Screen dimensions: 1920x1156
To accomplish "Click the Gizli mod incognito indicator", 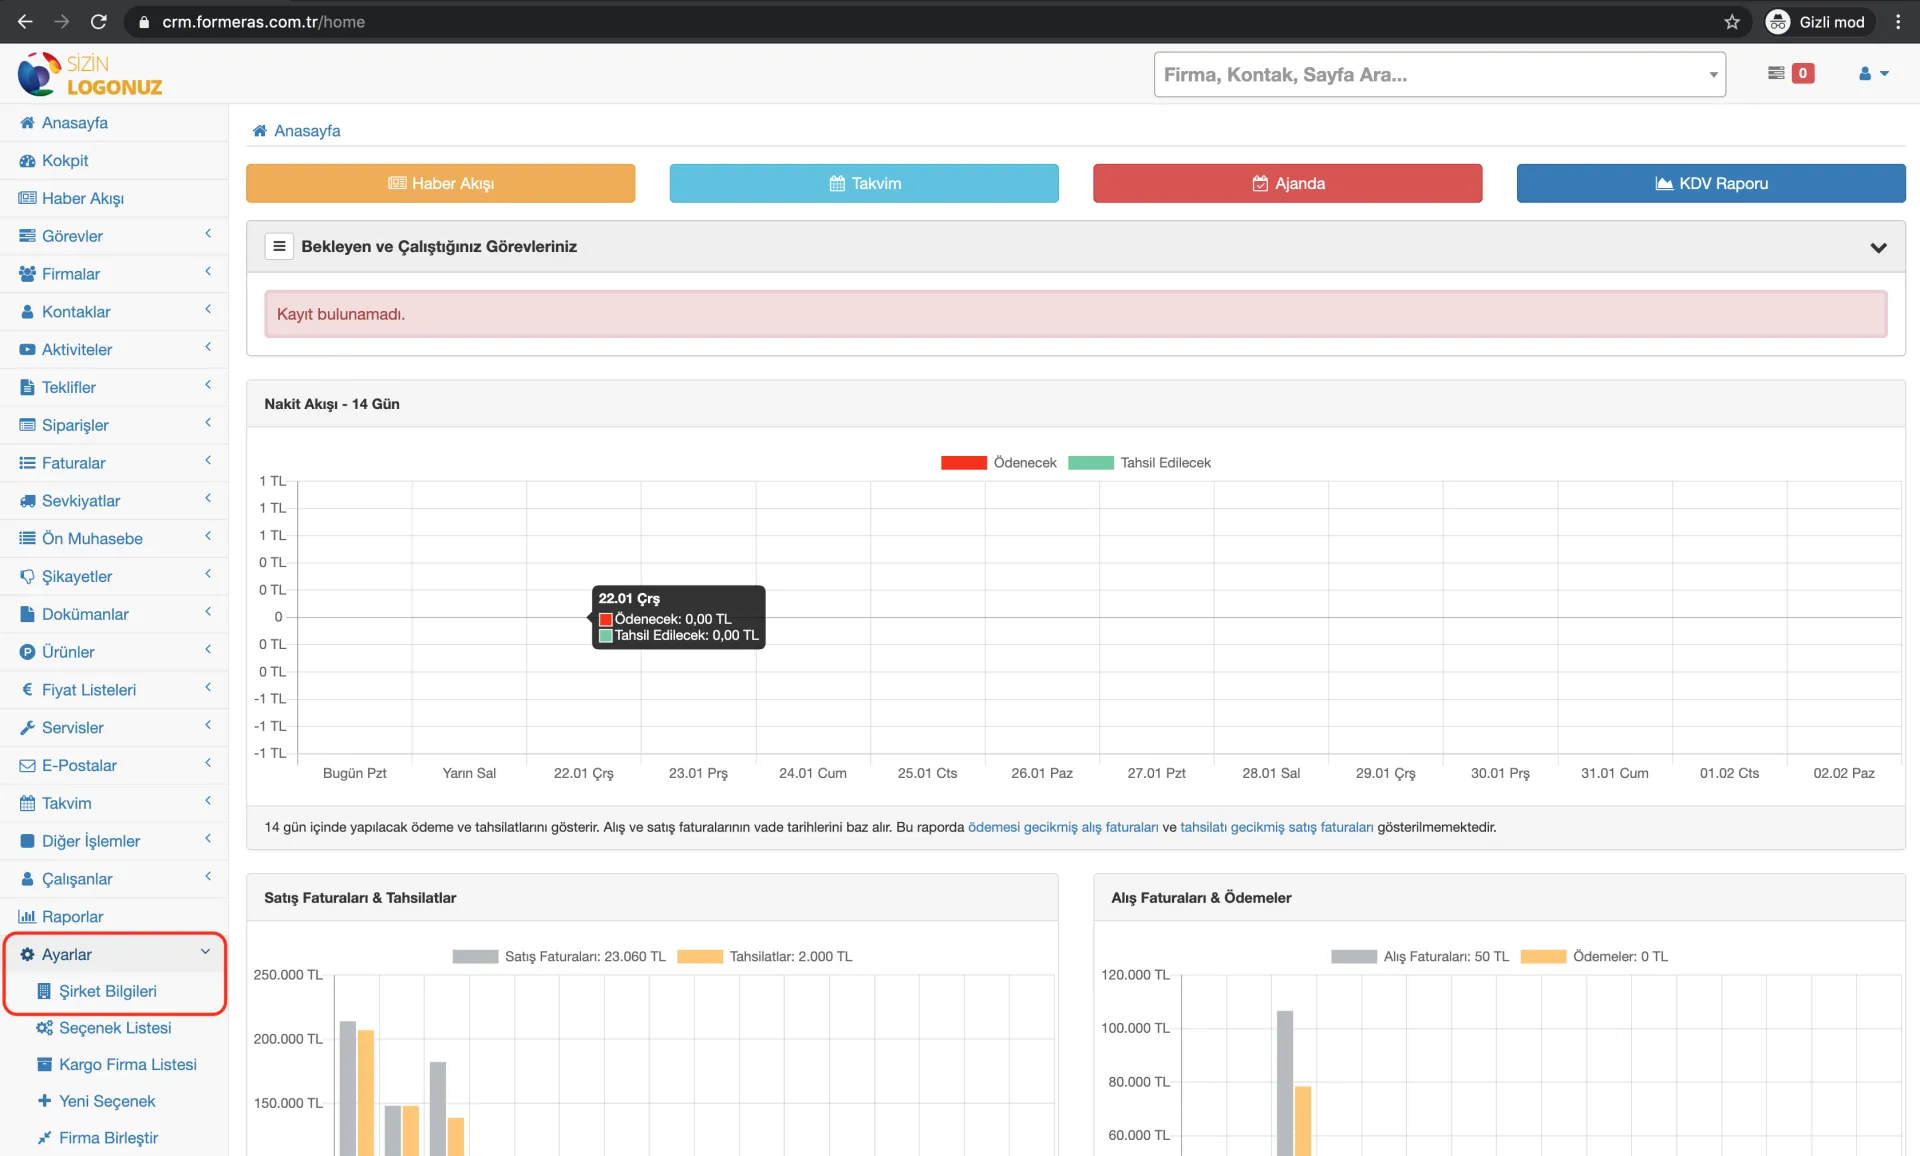I will tap(1815, 22).
